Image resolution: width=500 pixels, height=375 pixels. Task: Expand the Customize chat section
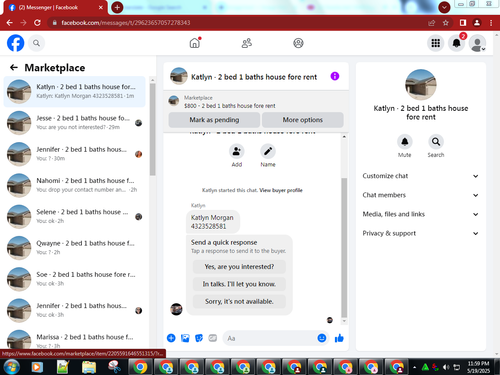420,176
